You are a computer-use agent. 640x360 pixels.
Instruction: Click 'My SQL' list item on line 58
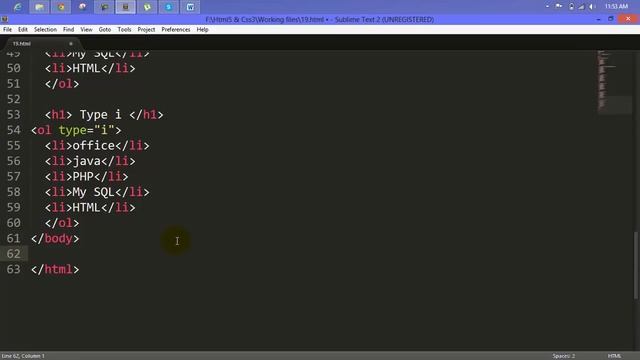pyautogui.click(x=97, y=192)
